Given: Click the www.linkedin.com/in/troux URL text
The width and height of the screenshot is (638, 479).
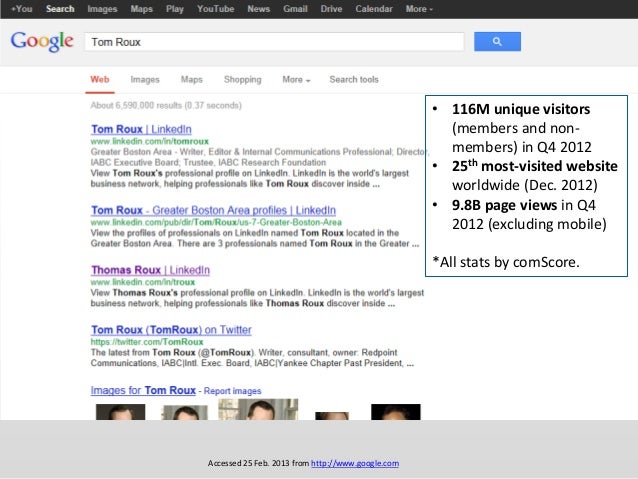Looking at the screenshot, I should (x=143, y=282).
